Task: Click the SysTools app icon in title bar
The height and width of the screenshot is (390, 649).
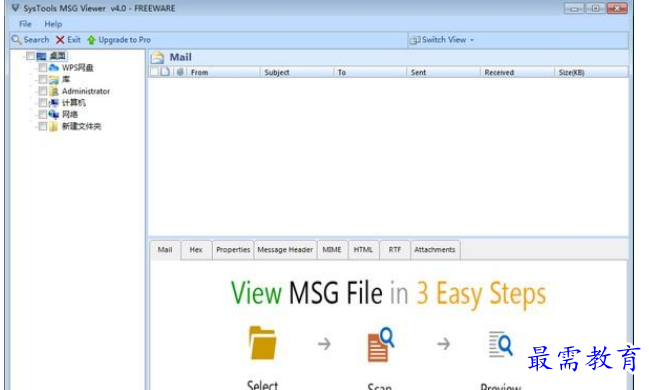Action: (15, 8)
